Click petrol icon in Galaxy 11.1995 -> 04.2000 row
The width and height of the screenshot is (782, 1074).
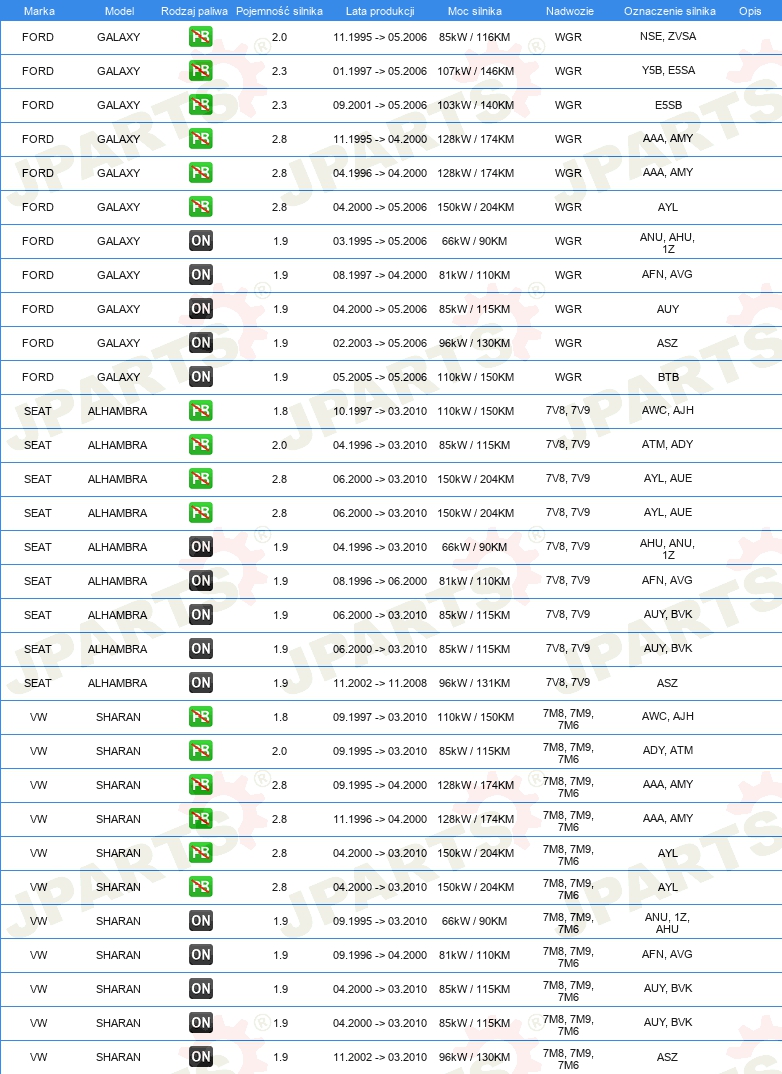(201, 138)
